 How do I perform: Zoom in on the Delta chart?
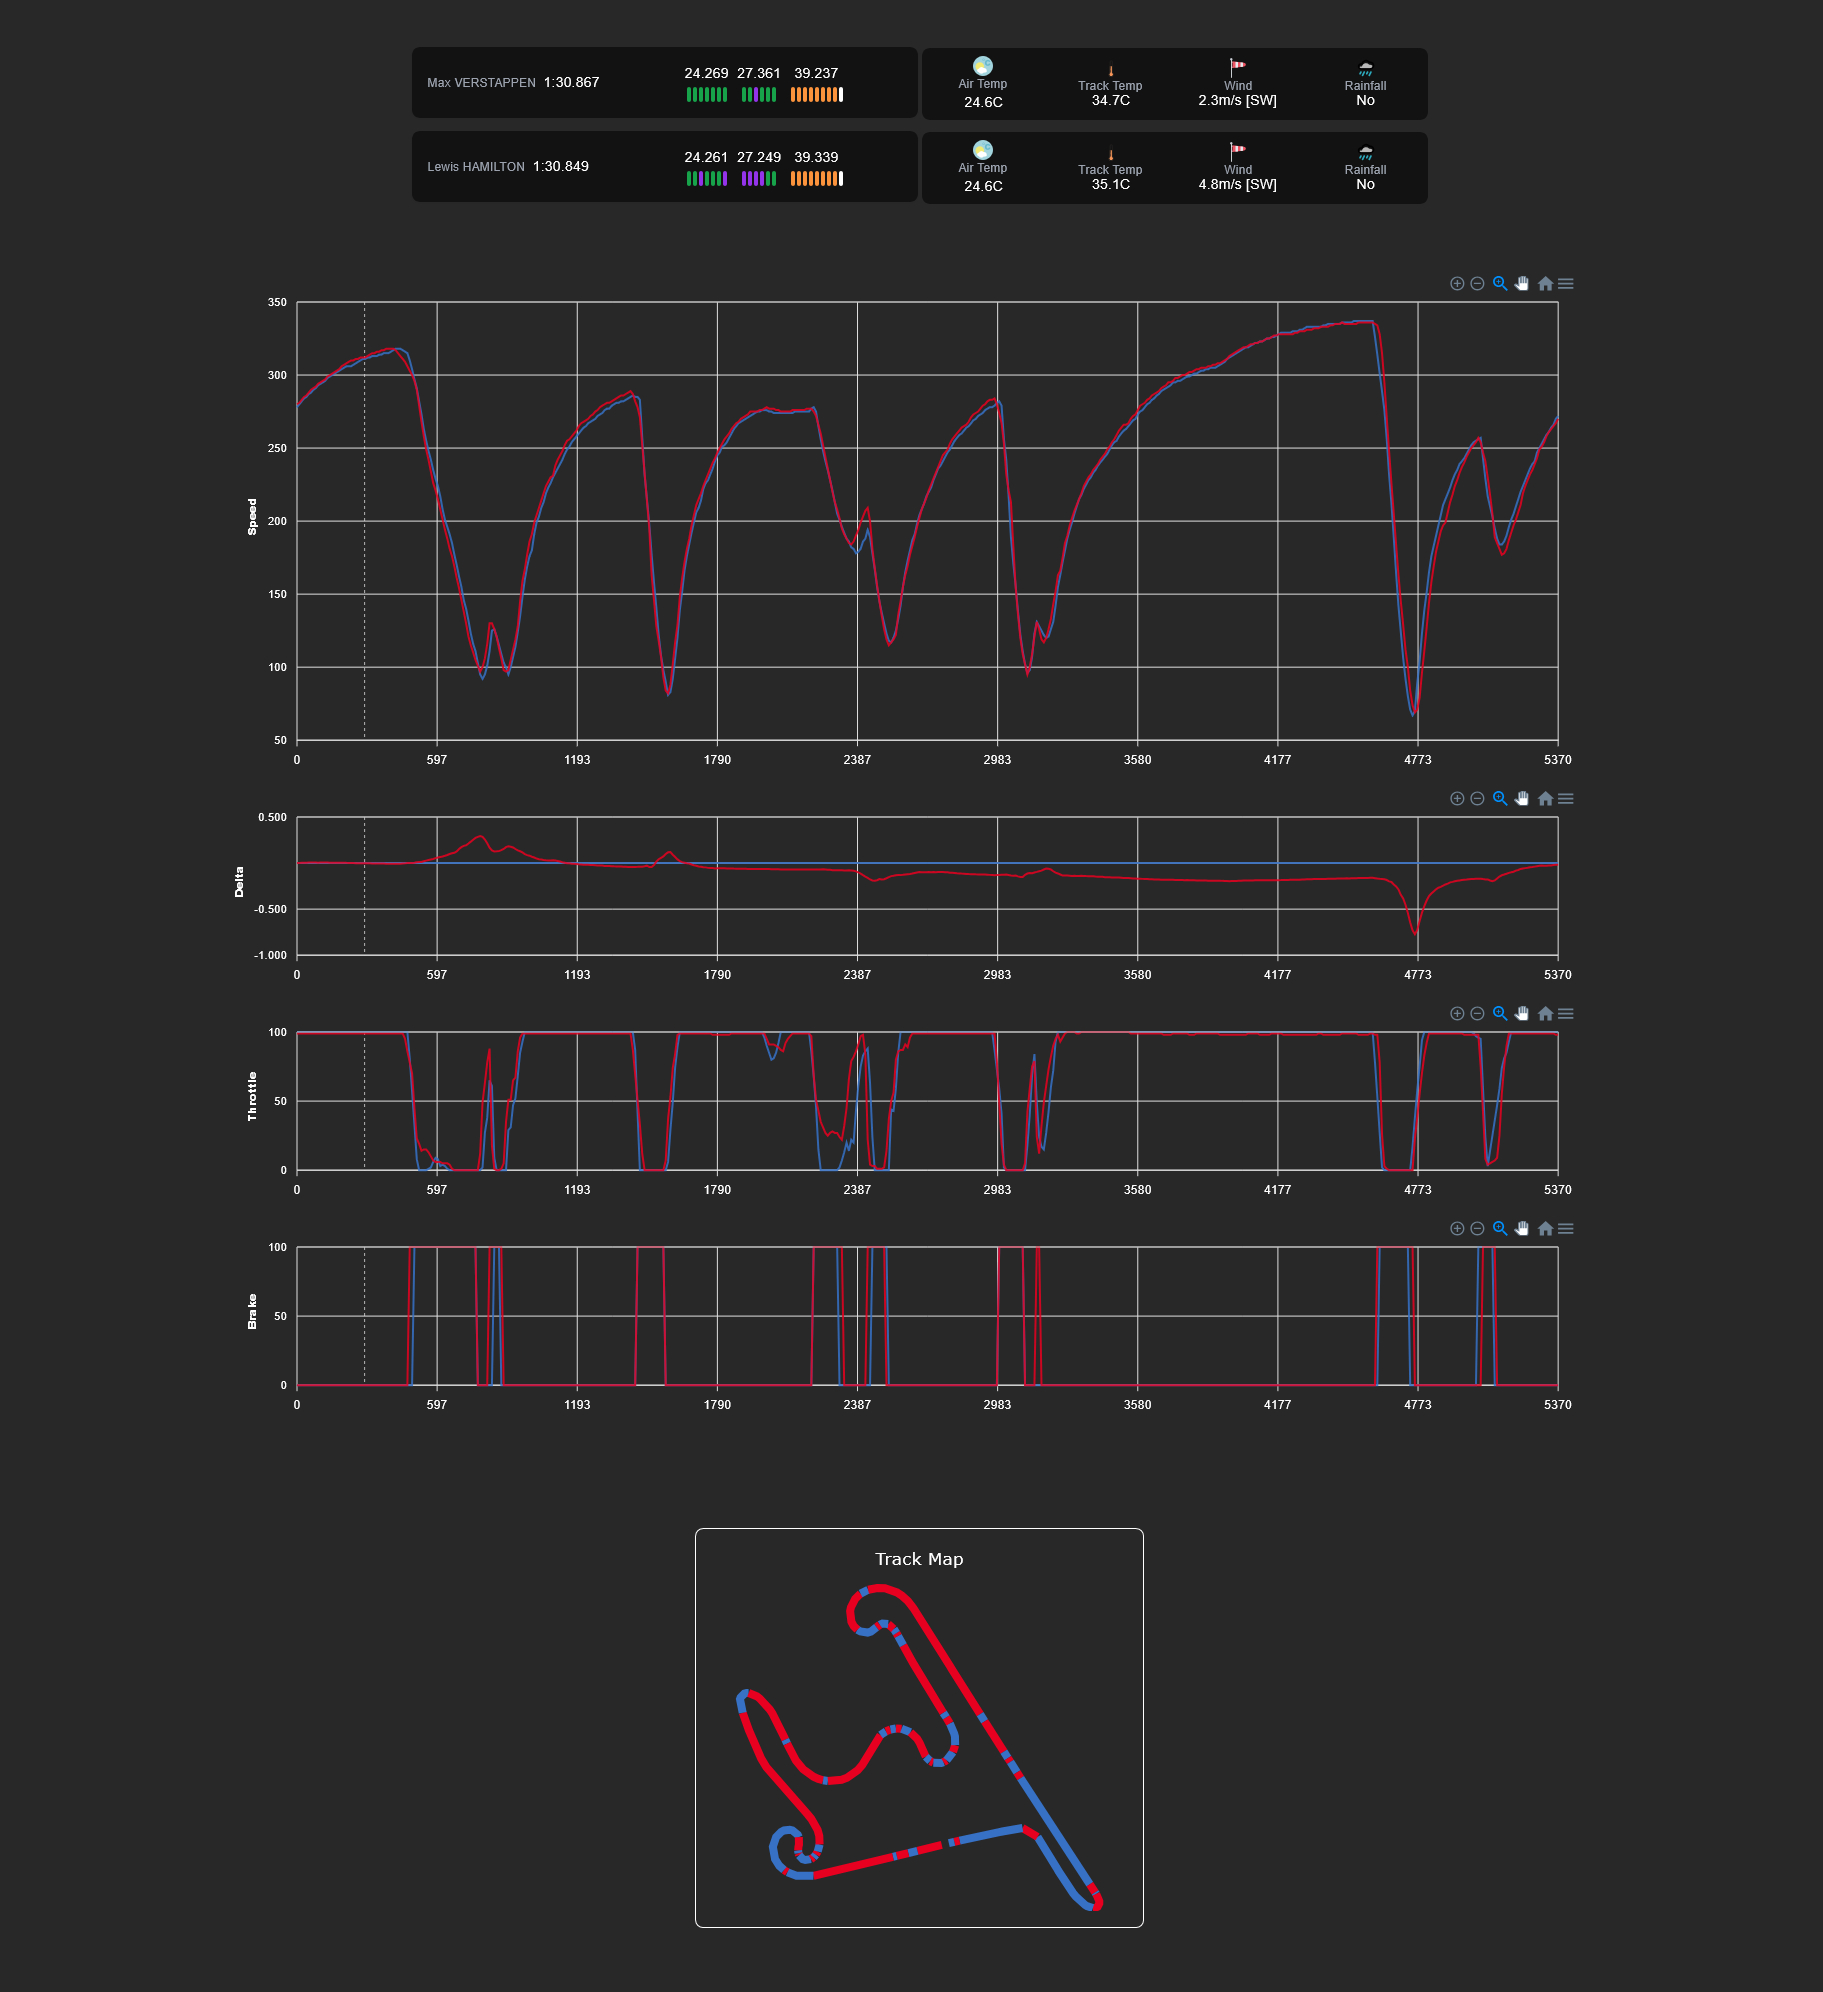pyautogui.click(x=1457, y=799)
